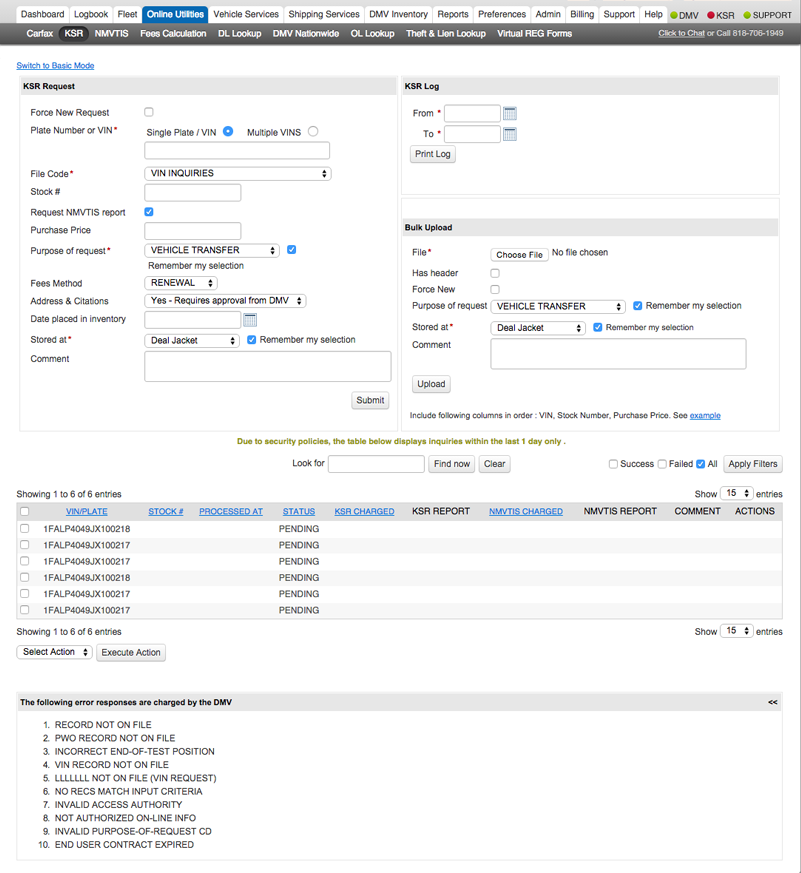Collapse the DMV error responses panel
801x873 pixels.
point(772,703)
